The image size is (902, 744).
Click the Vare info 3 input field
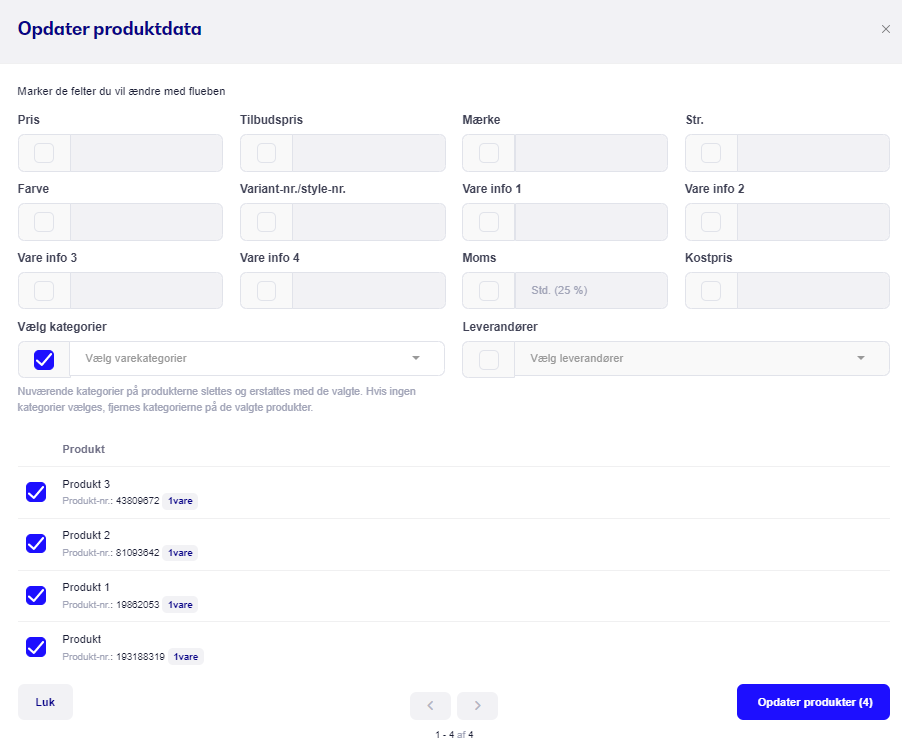(147, 291)
